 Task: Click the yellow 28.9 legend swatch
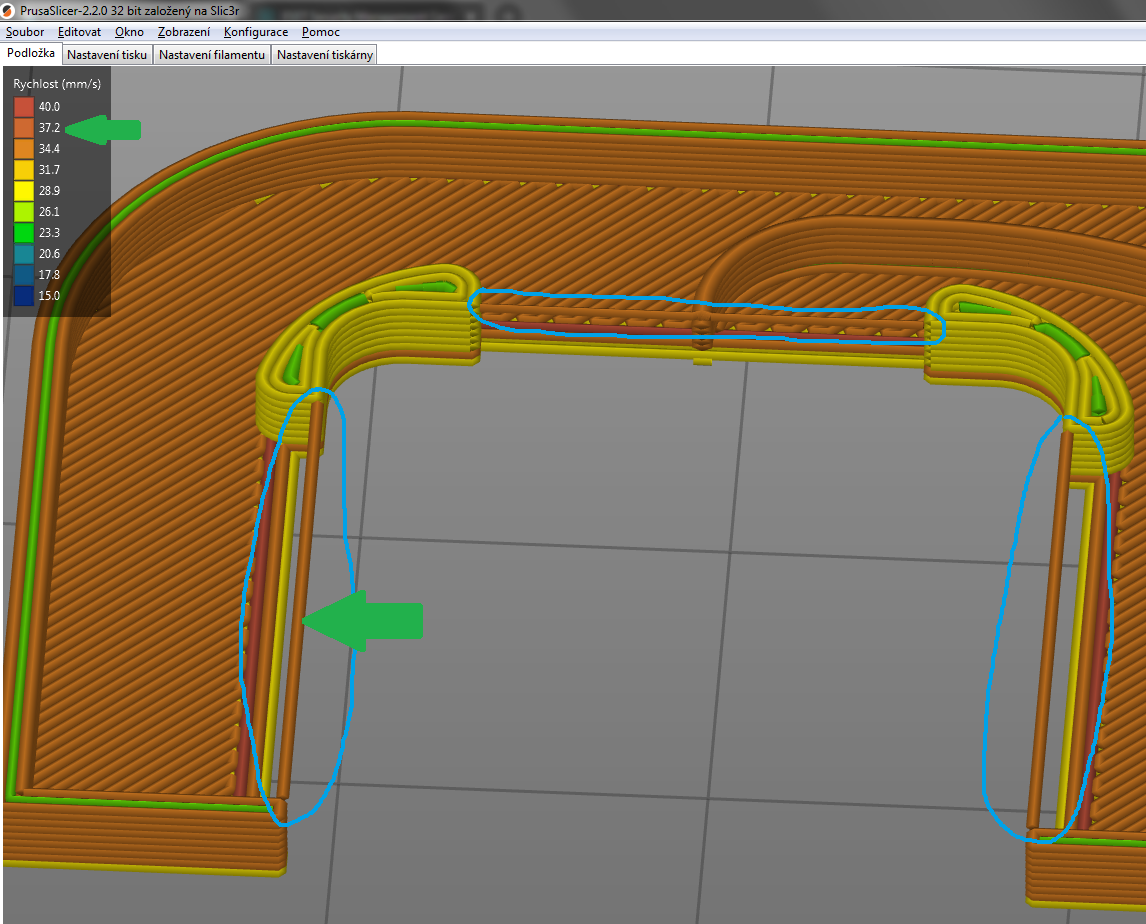(x=24, y=191)
